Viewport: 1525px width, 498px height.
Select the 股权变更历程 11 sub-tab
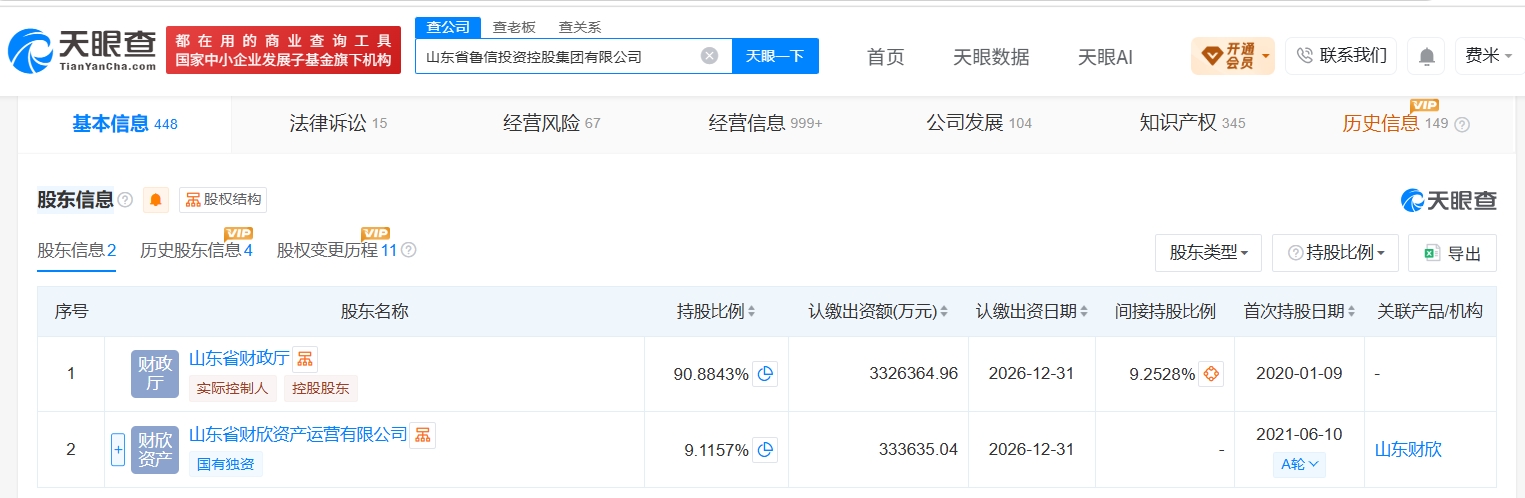point(337,250)
